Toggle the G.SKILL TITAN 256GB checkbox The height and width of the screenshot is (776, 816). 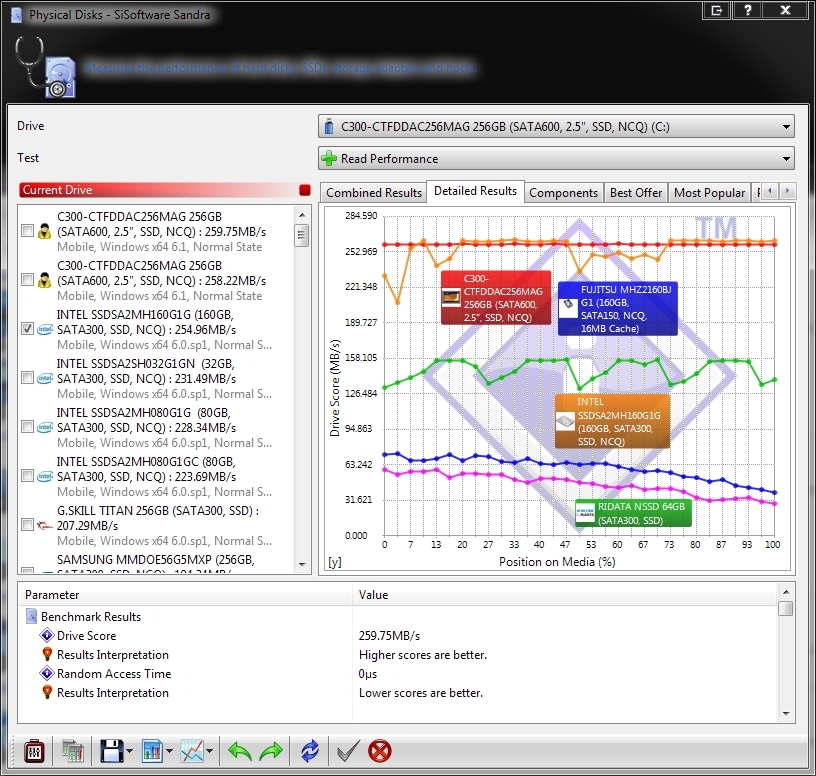click(x=28, y=525)
